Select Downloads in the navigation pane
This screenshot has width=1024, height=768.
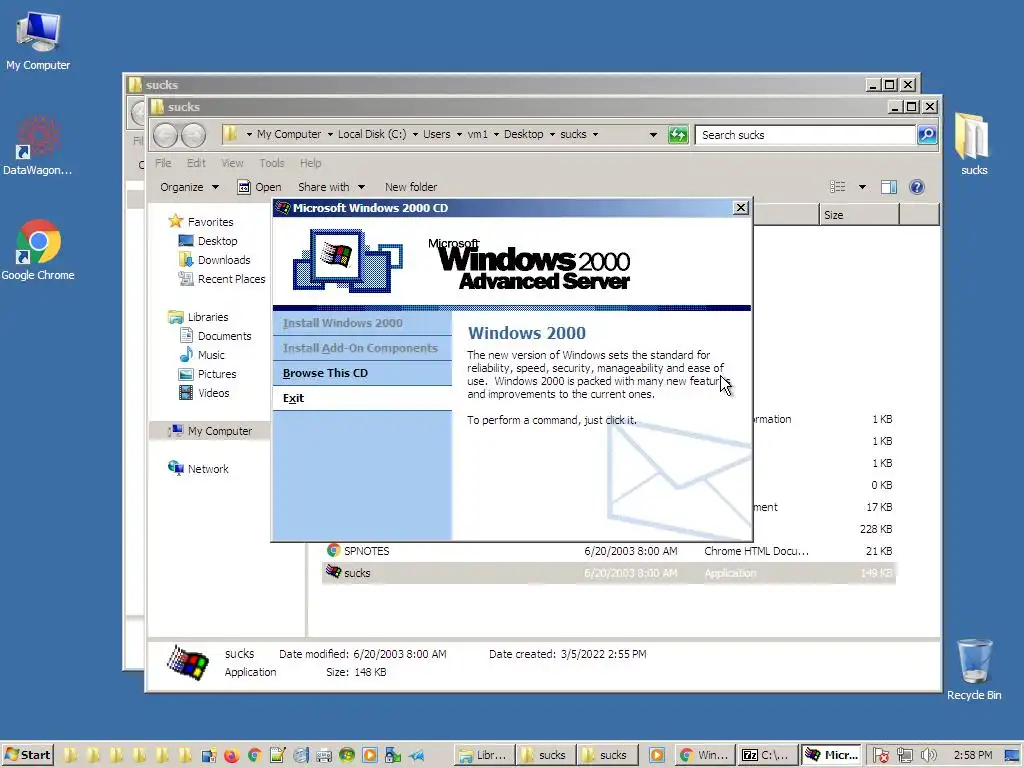215,260
